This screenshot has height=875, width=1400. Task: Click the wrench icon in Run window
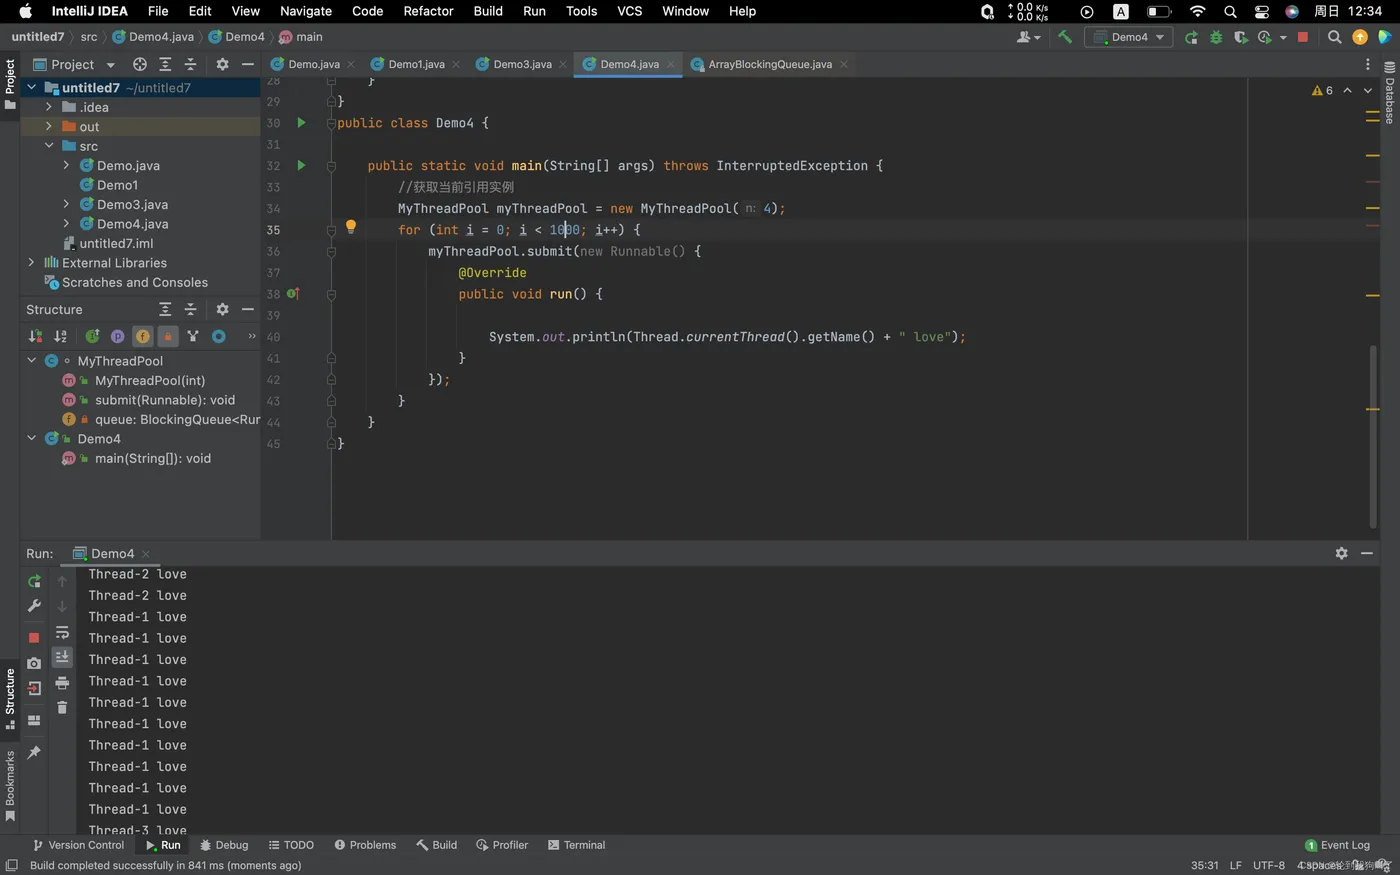(34, 606)
